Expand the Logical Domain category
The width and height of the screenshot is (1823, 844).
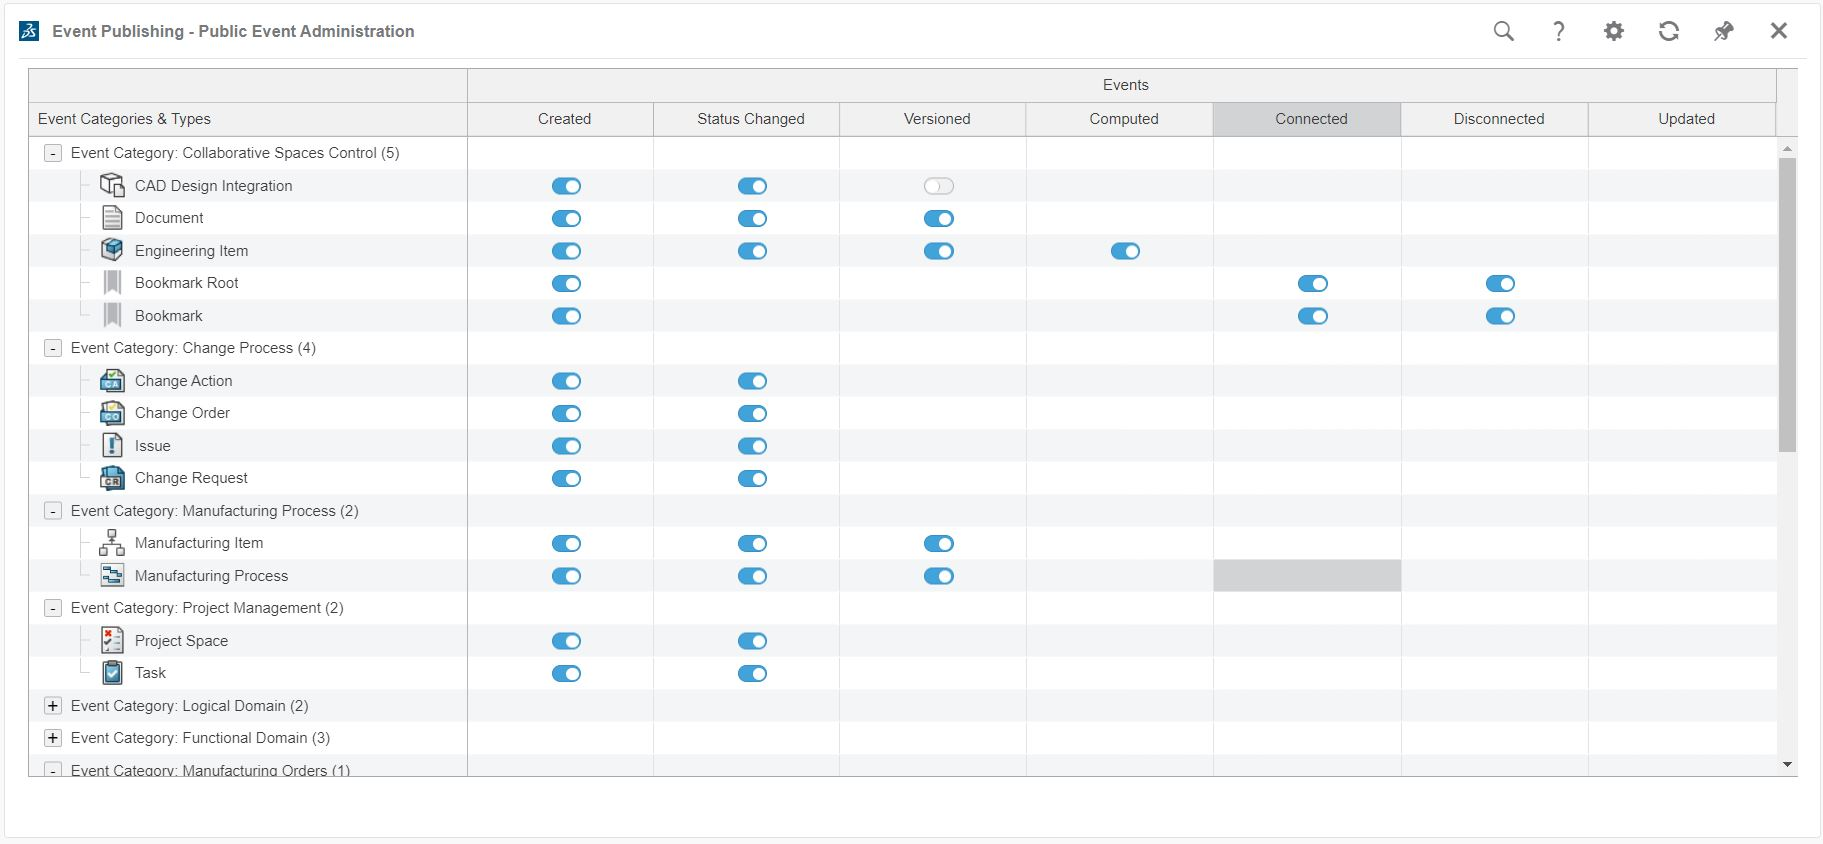pyautogui.click(x=53, y=706)
